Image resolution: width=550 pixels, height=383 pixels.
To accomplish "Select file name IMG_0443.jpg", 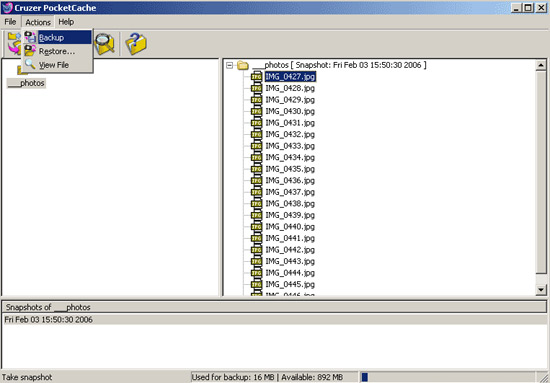I will pyautogui.click(x=290, y=262).
